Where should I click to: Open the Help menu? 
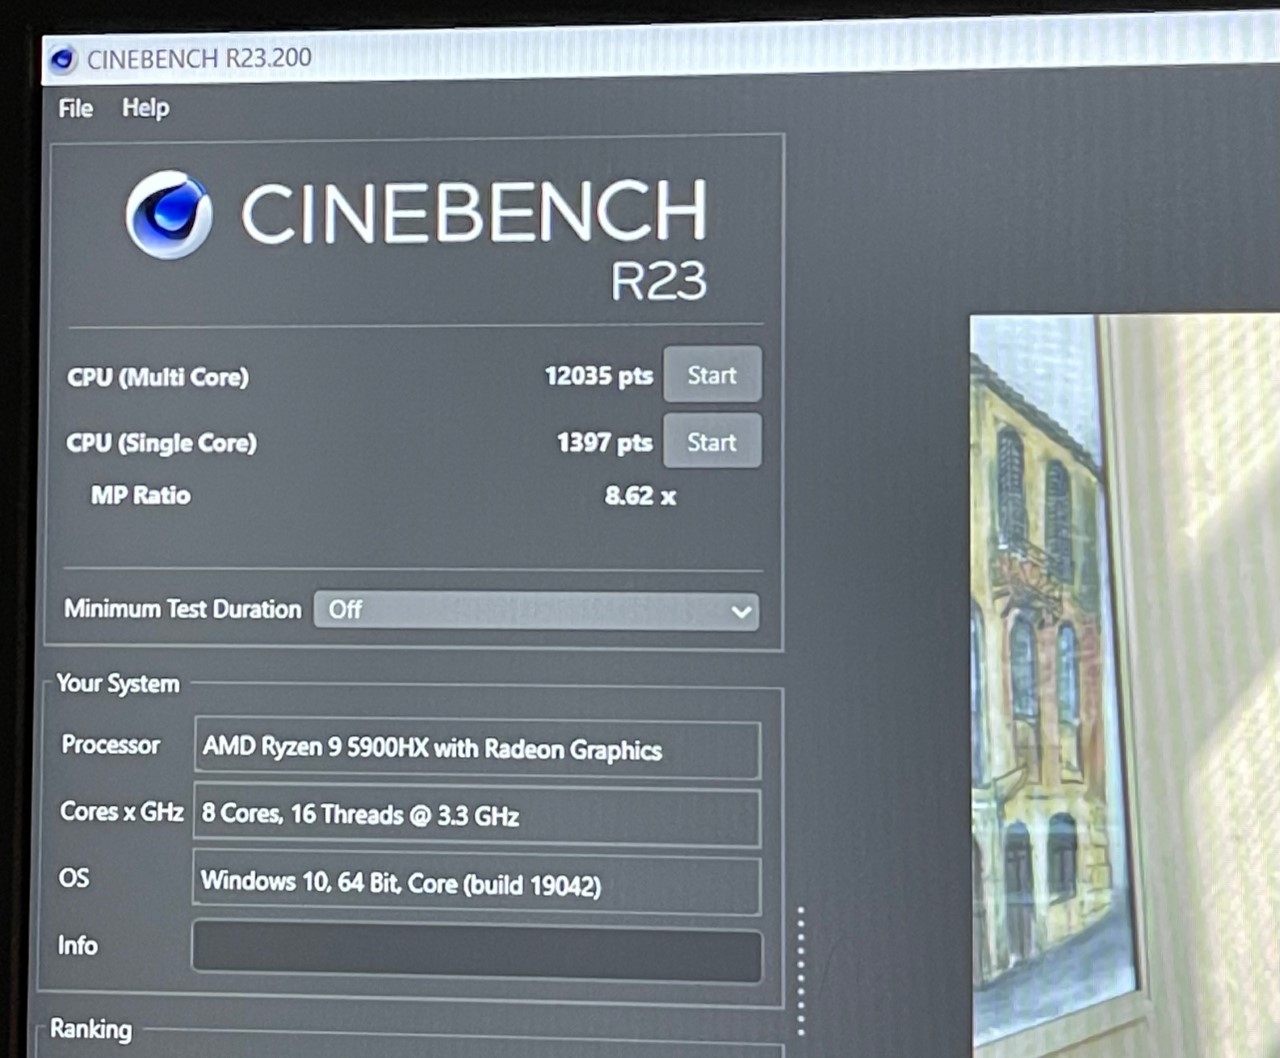tap(146, 107)
